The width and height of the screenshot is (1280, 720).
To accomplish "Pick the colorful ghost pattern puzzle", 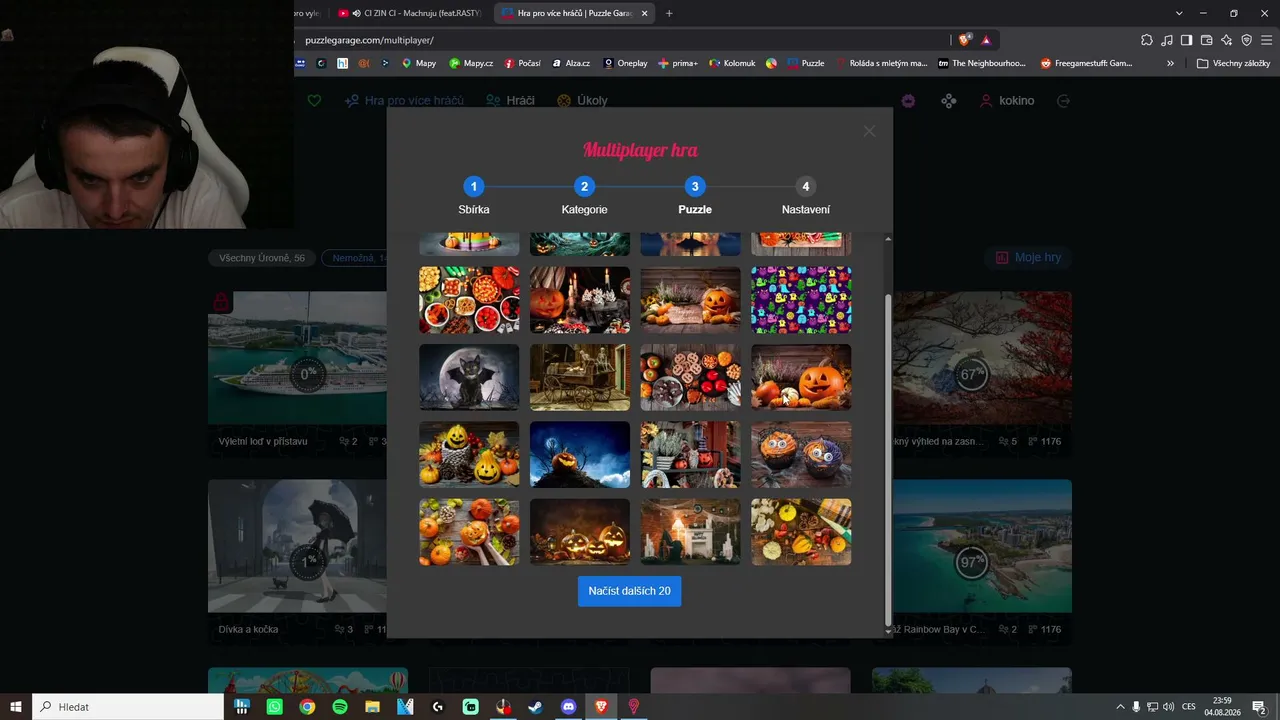I will coord(801,300).
